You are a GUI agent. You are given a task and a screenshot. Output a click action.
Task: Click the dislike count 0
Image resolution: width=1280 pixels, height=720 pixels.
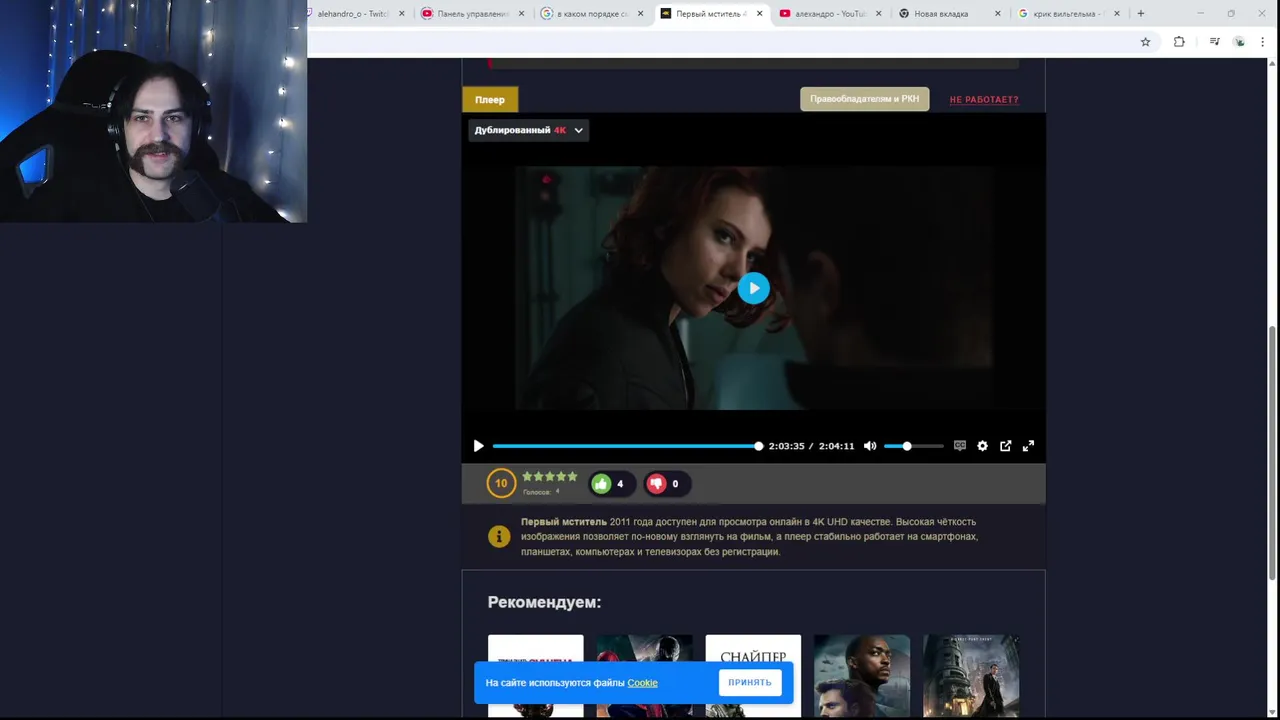click(x=675, y=484)
